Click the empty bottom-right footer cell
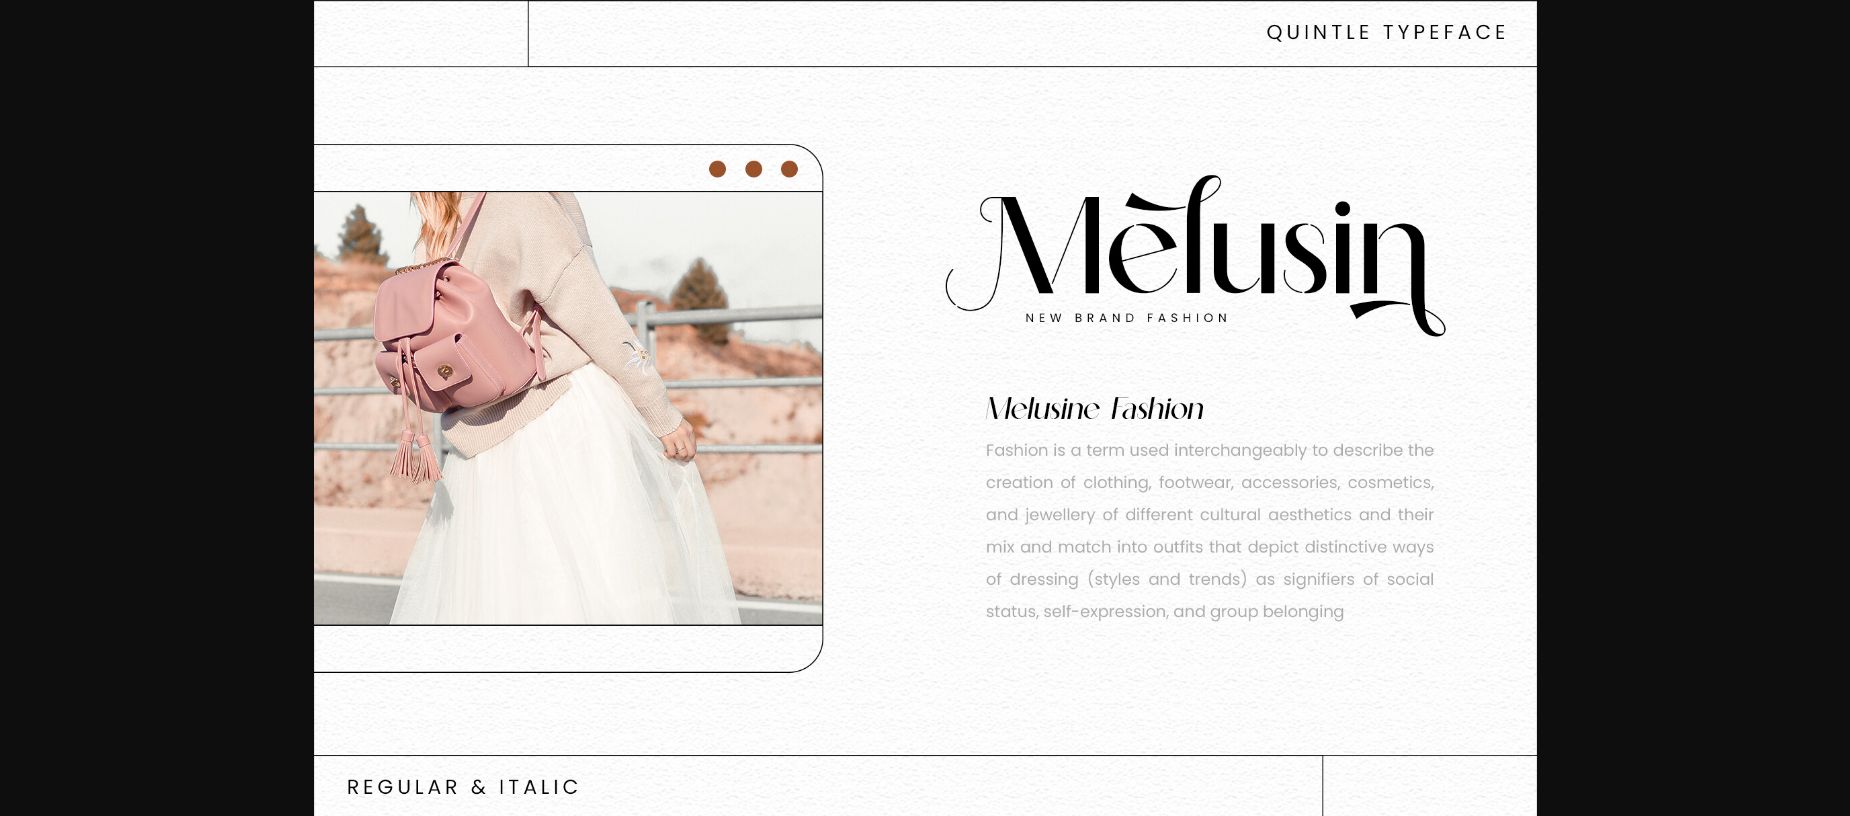The height and width of the screenshot is (816, 1850). (x=1429, y=786)
